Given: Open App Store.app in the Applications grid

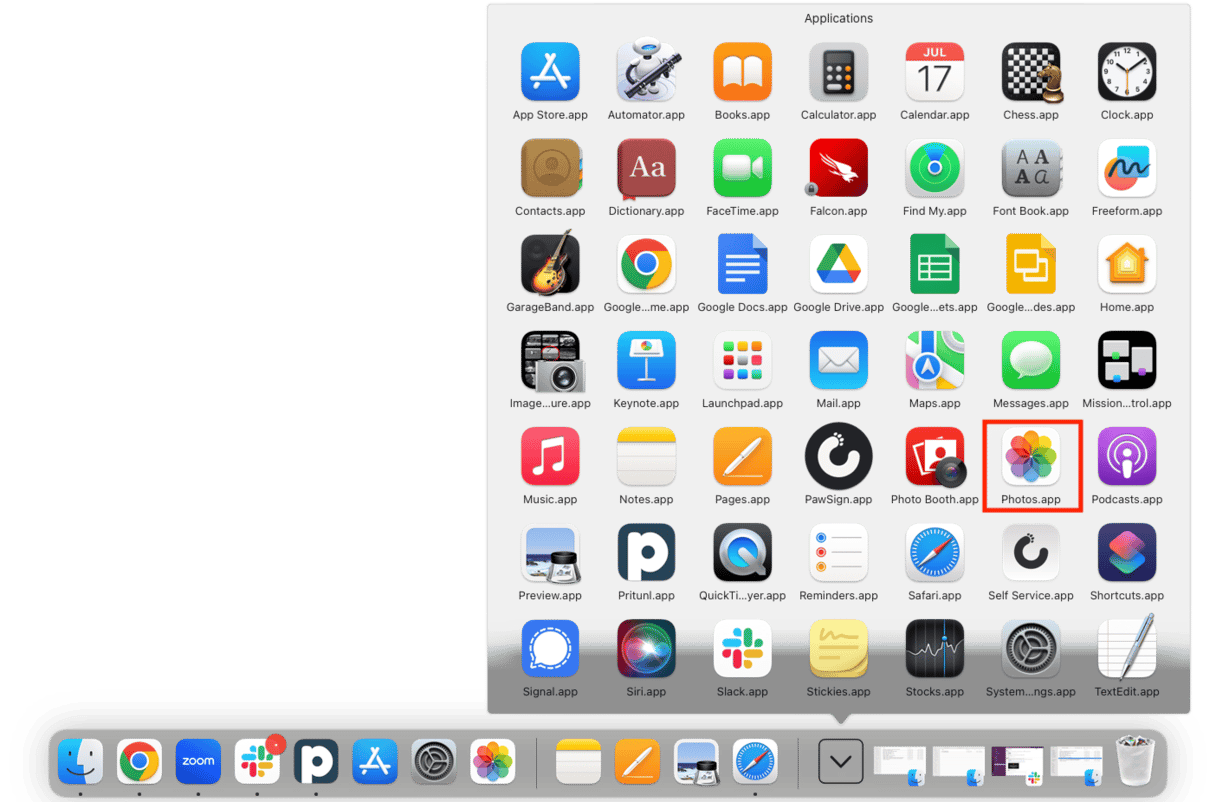Looking at the screenshot, I should tap(550, 72).
